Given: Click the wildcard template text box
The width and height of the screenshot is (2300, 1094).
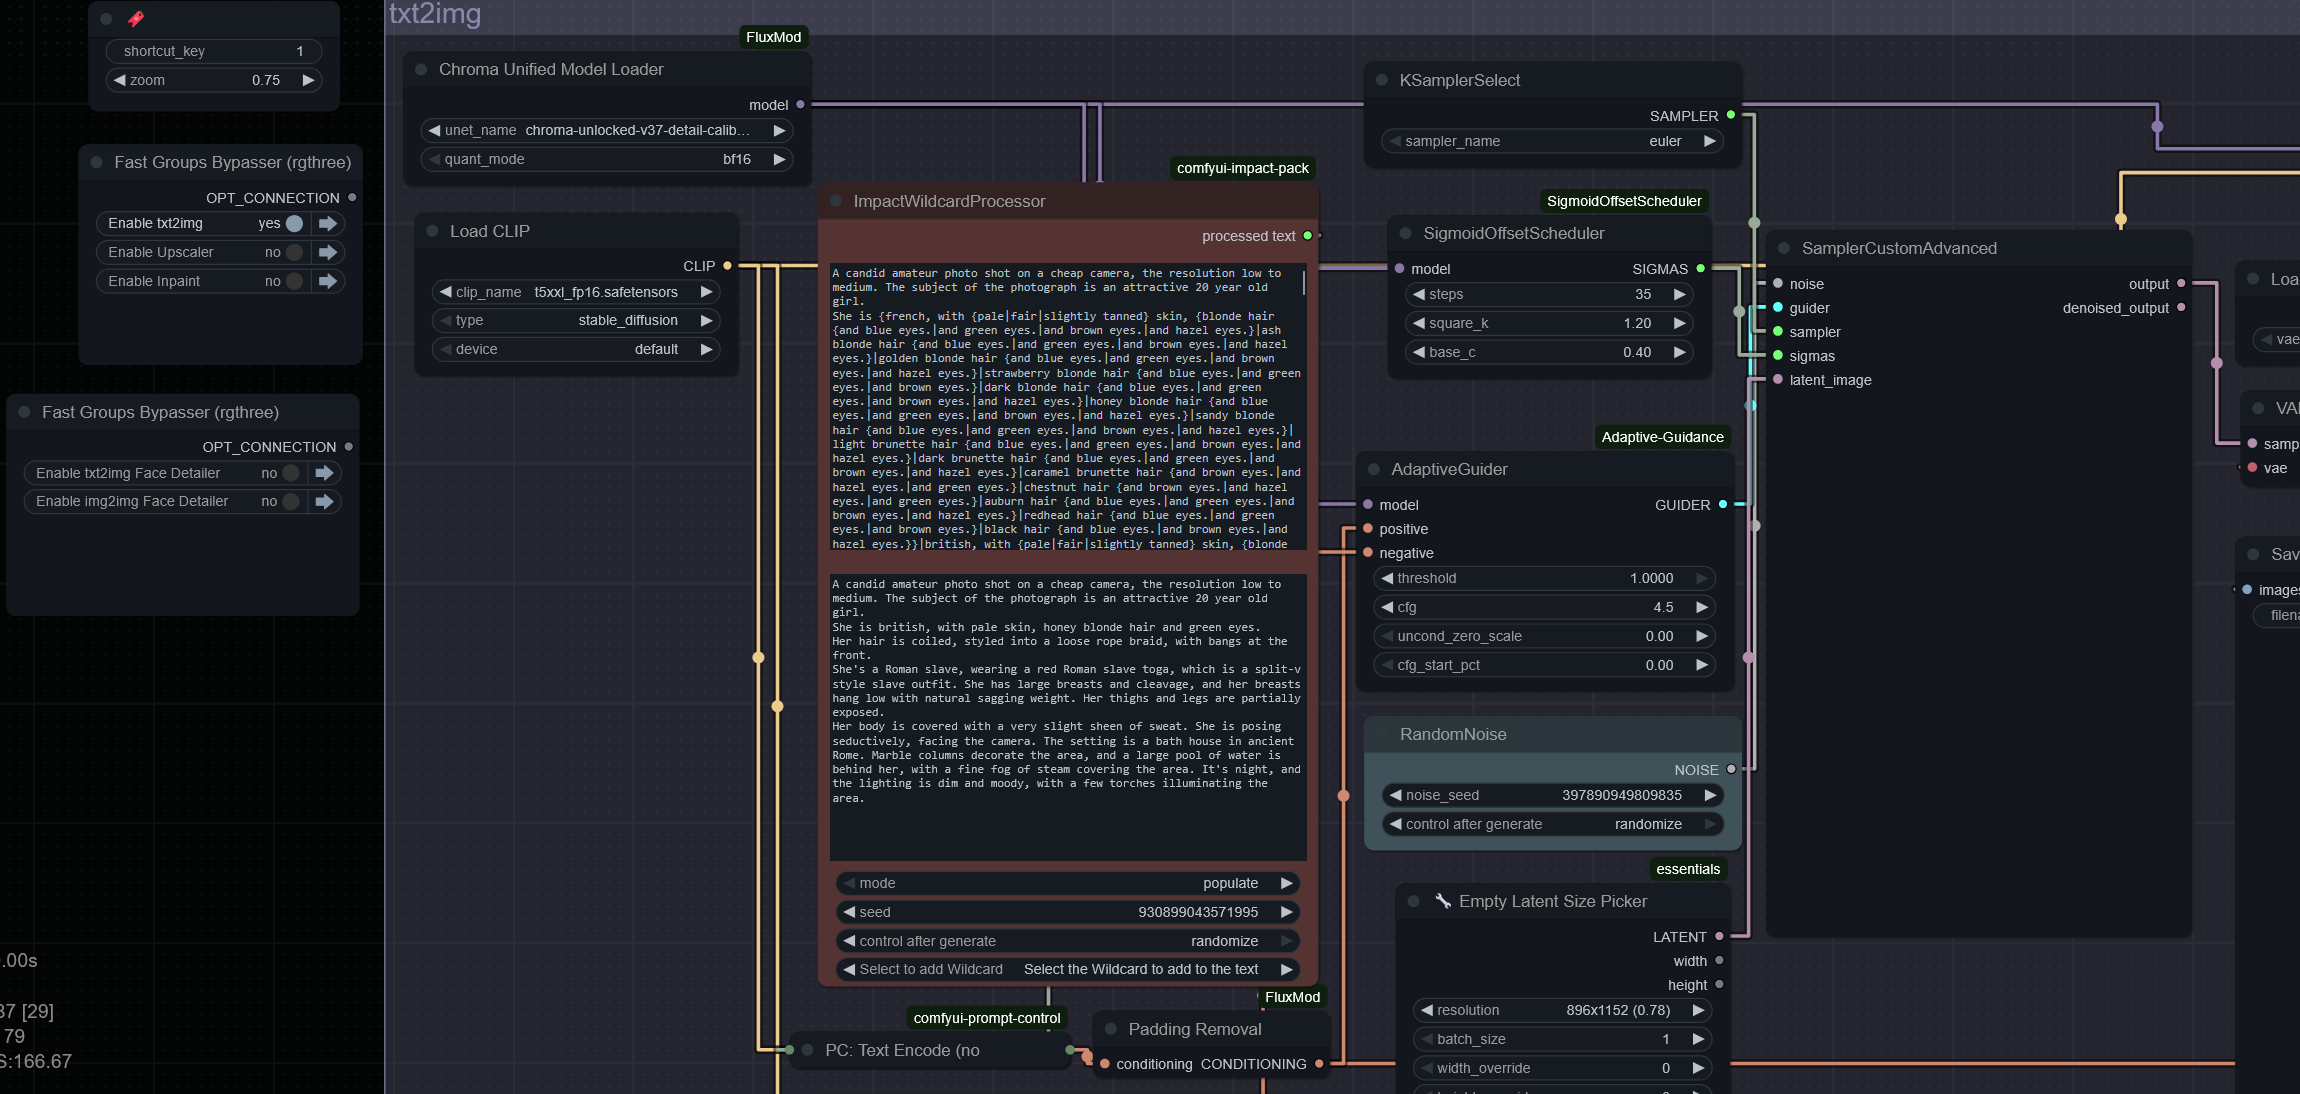Looking at the screenshot, I should coord(1067,407).
